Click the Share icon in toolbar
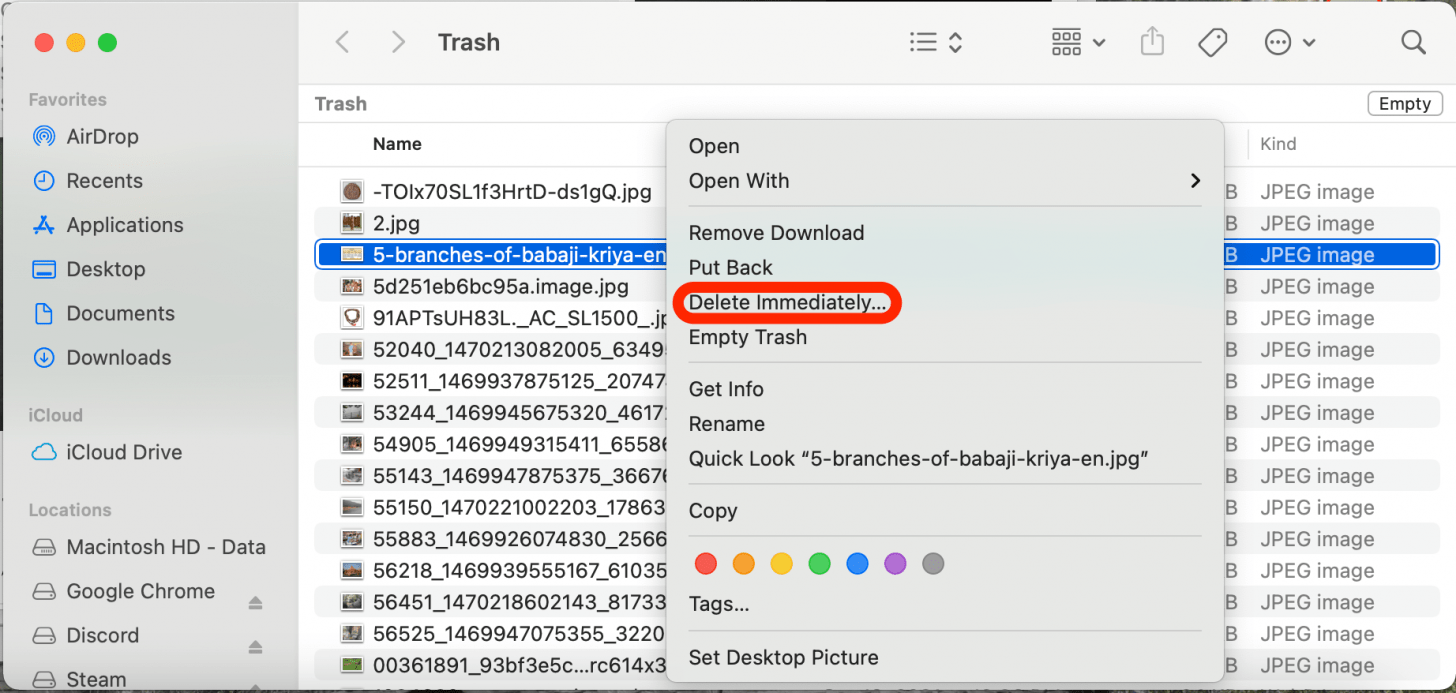The width and height of the screenshot is (1456, 693). click(x=1152, y=42)
